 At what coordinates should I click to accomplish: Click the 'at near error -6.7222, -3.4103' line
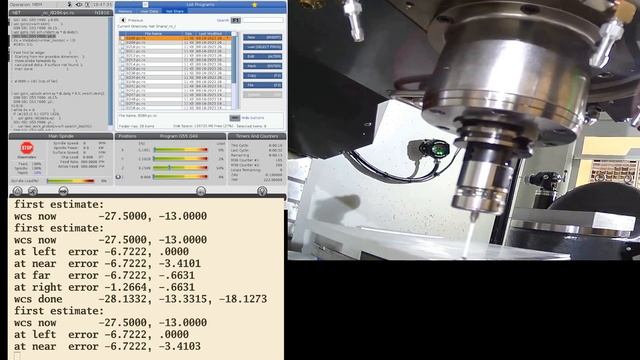[107, 346]
